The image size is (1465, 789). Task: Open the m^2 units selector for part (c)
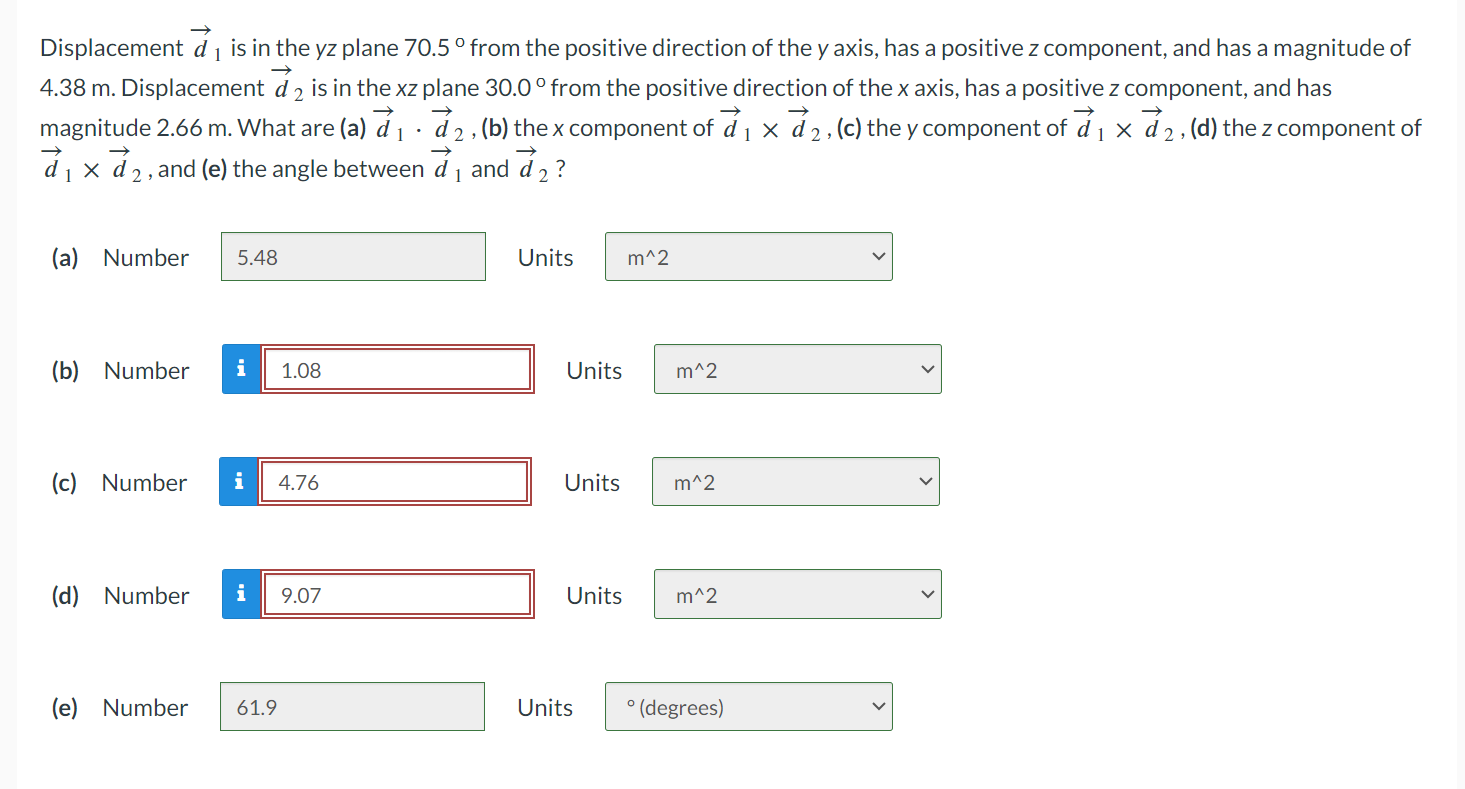(x=795, y=481)
